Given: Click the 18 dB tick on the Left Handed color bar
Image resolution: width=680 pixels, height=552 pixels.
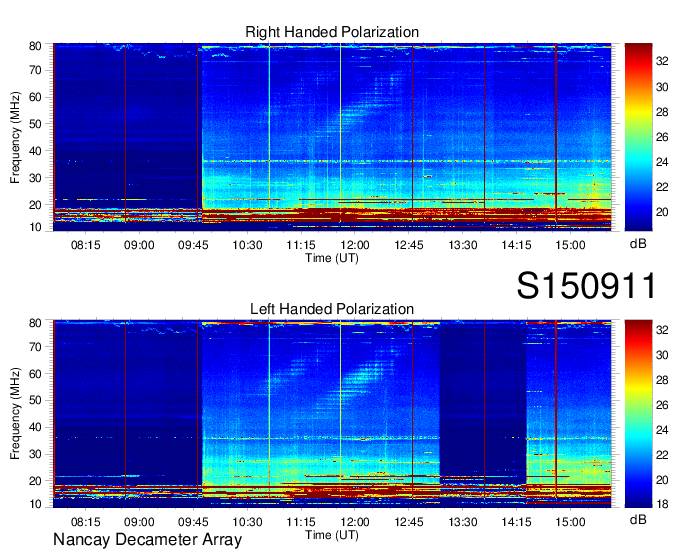Looking at the screenshot, I should [662, 504].
